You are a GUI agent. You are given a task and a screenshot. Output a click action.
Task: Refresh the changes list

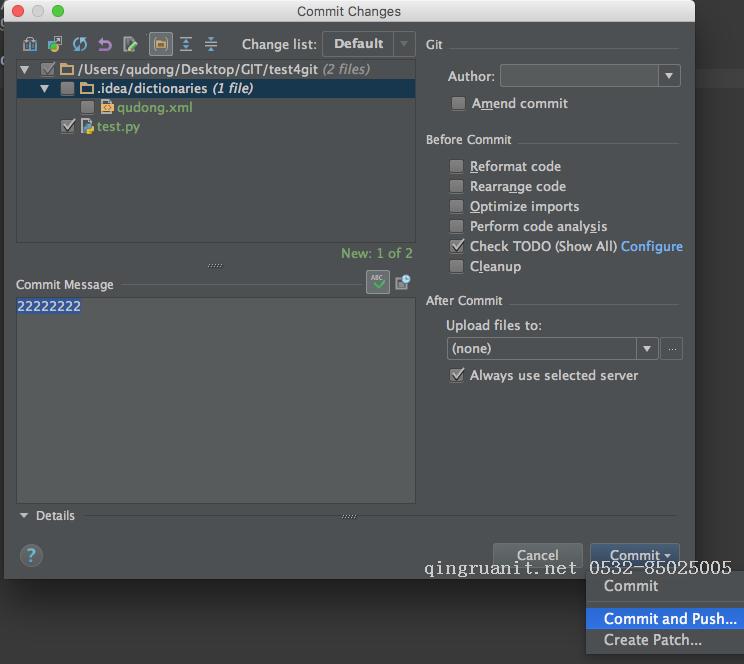pos(80,44)
